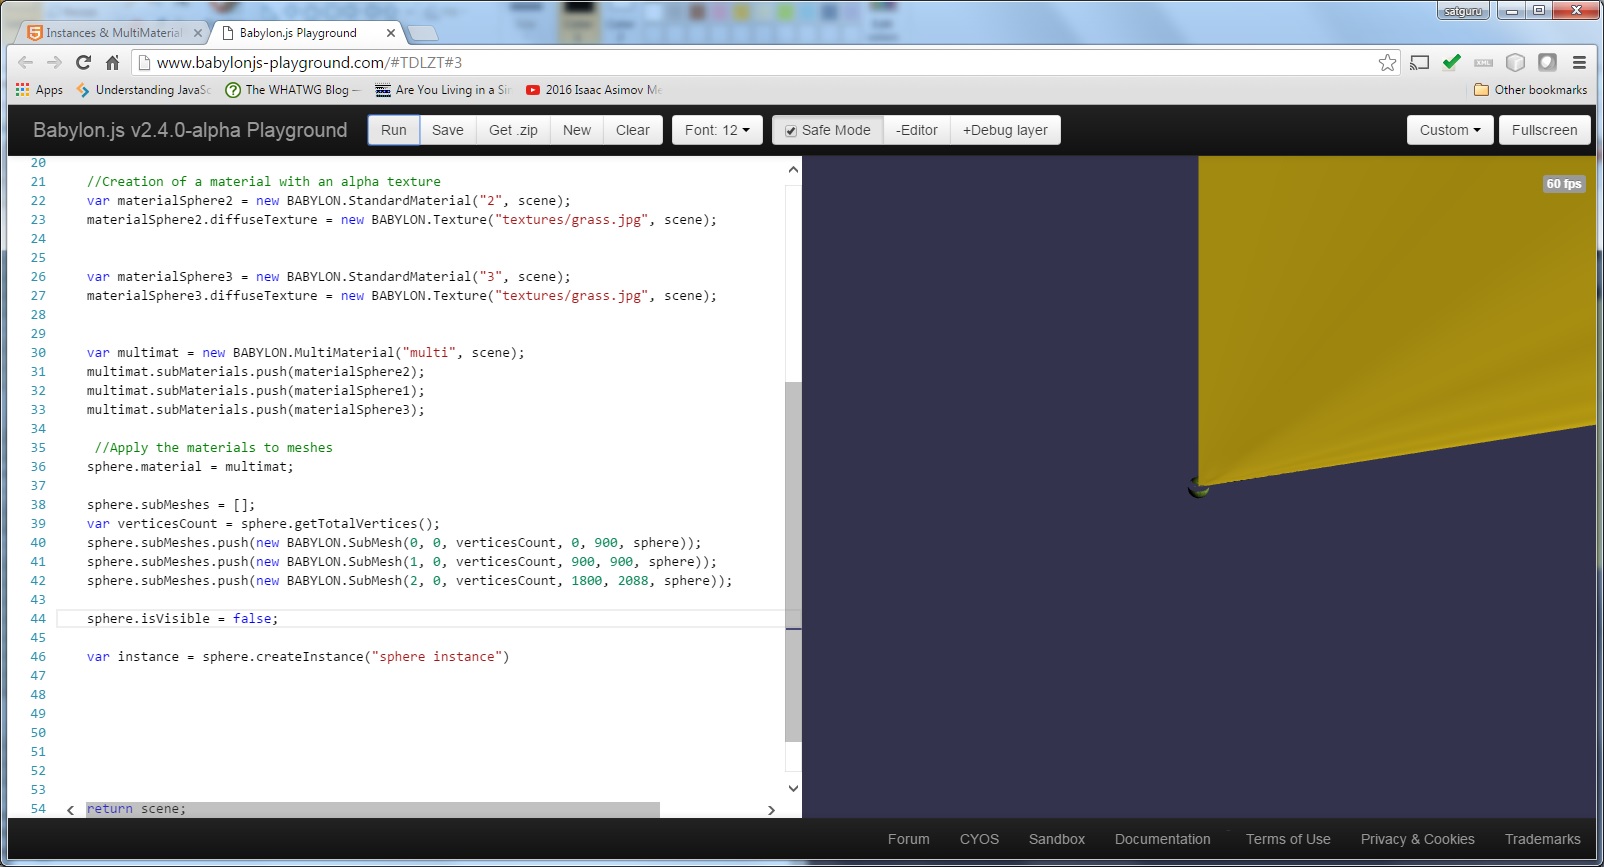Click editor horizontal scrollbar thumb
Viewport: 1604px width, 867px height.
(x=372, y=809)
